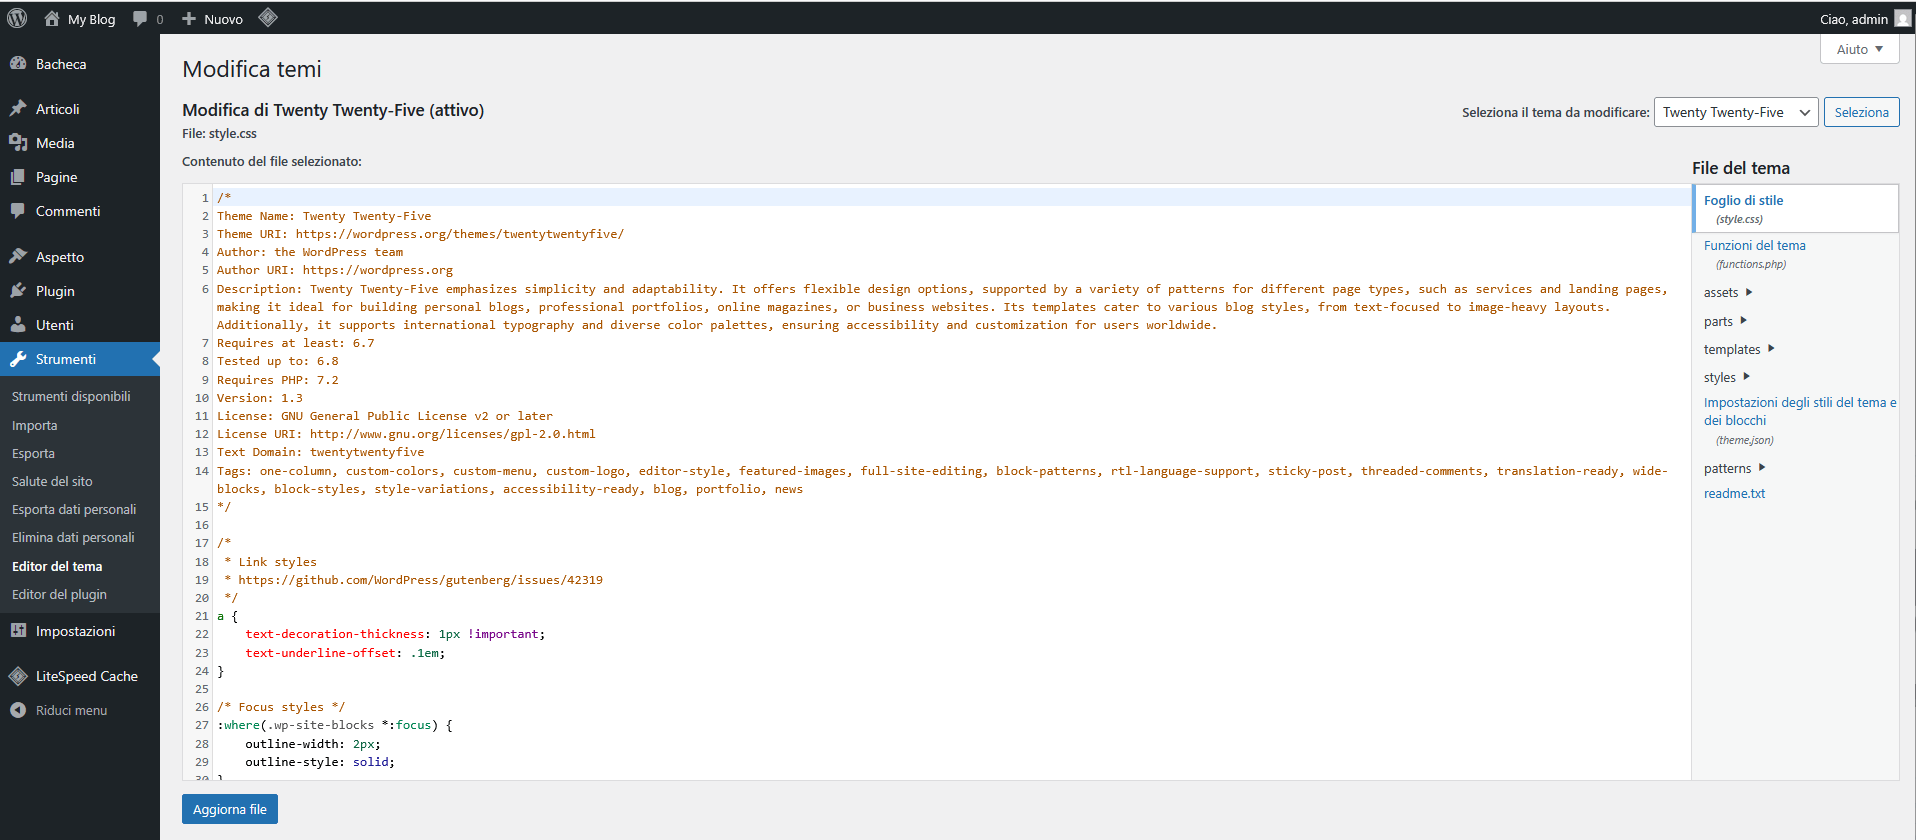Open Salute del sito
The height and width of the screenshot is (840, 1916).
click(52, 481)
